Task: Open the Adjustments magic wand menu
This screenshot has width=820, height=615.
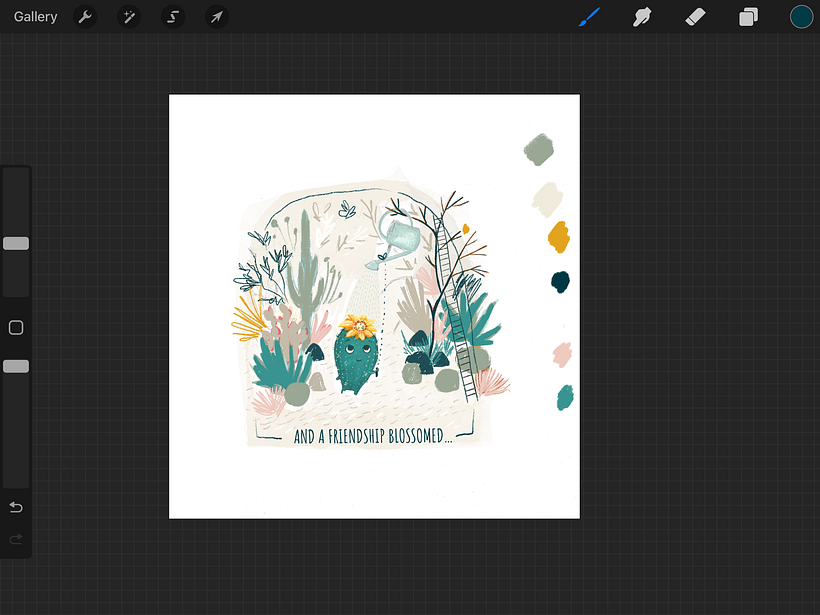Action: coord(129,16)
